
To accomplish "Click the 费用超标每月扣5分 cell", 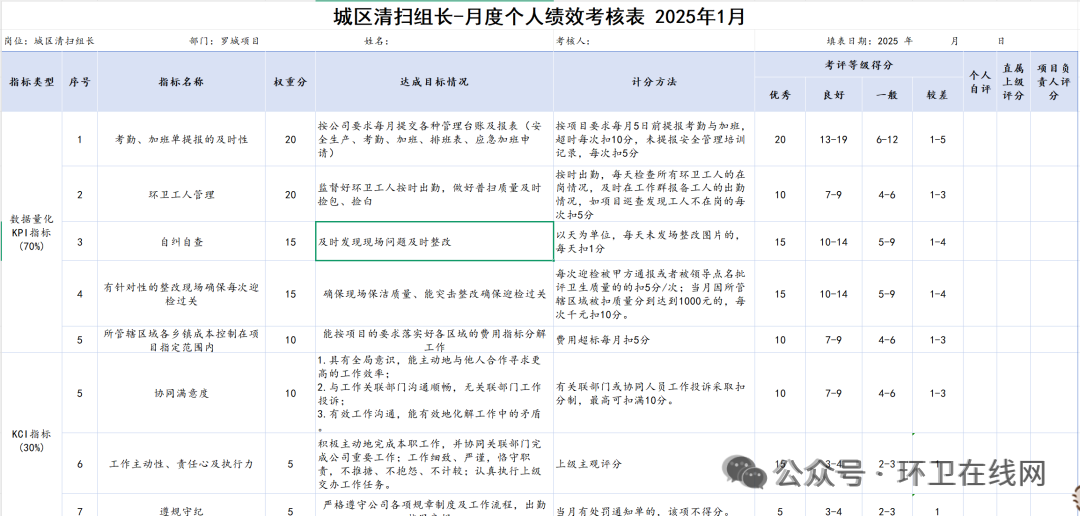I will 654,340.
